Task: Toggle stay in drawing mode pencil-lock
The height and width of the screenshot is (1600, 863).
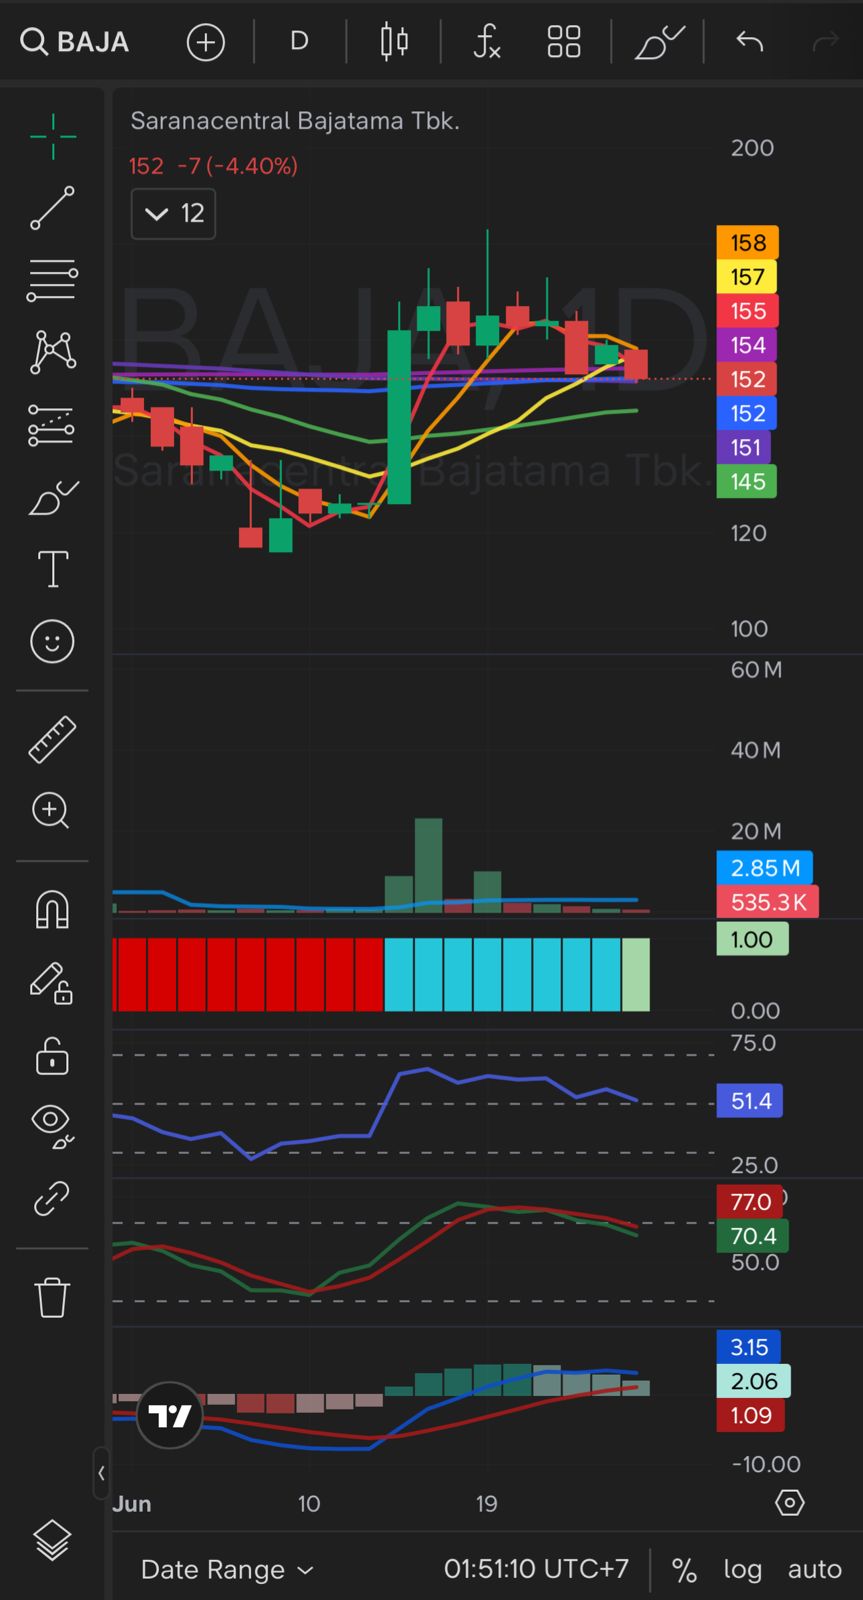Action: click(52, 983)
